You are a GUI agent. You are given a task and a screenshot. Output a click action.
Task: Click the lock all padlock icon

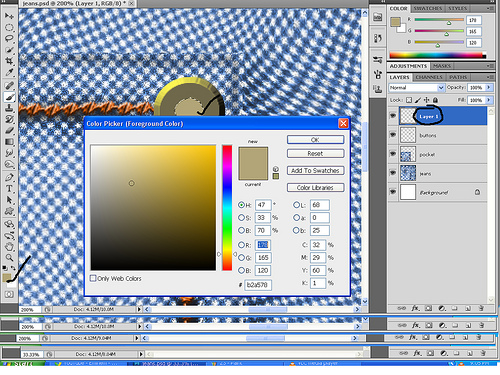click(x=435, y=100)
